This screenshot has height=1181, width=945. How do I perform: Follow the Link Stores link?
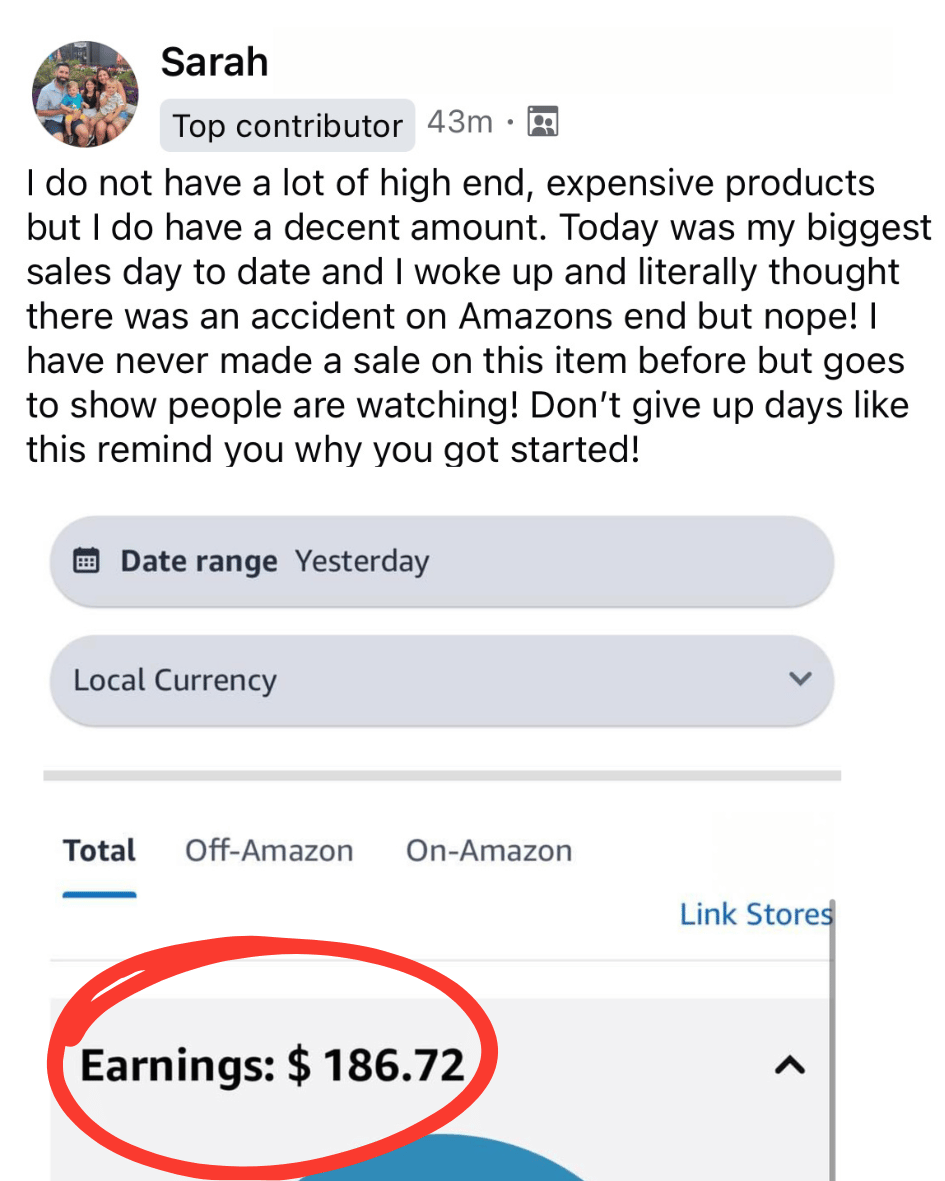[x=754, y=914]
